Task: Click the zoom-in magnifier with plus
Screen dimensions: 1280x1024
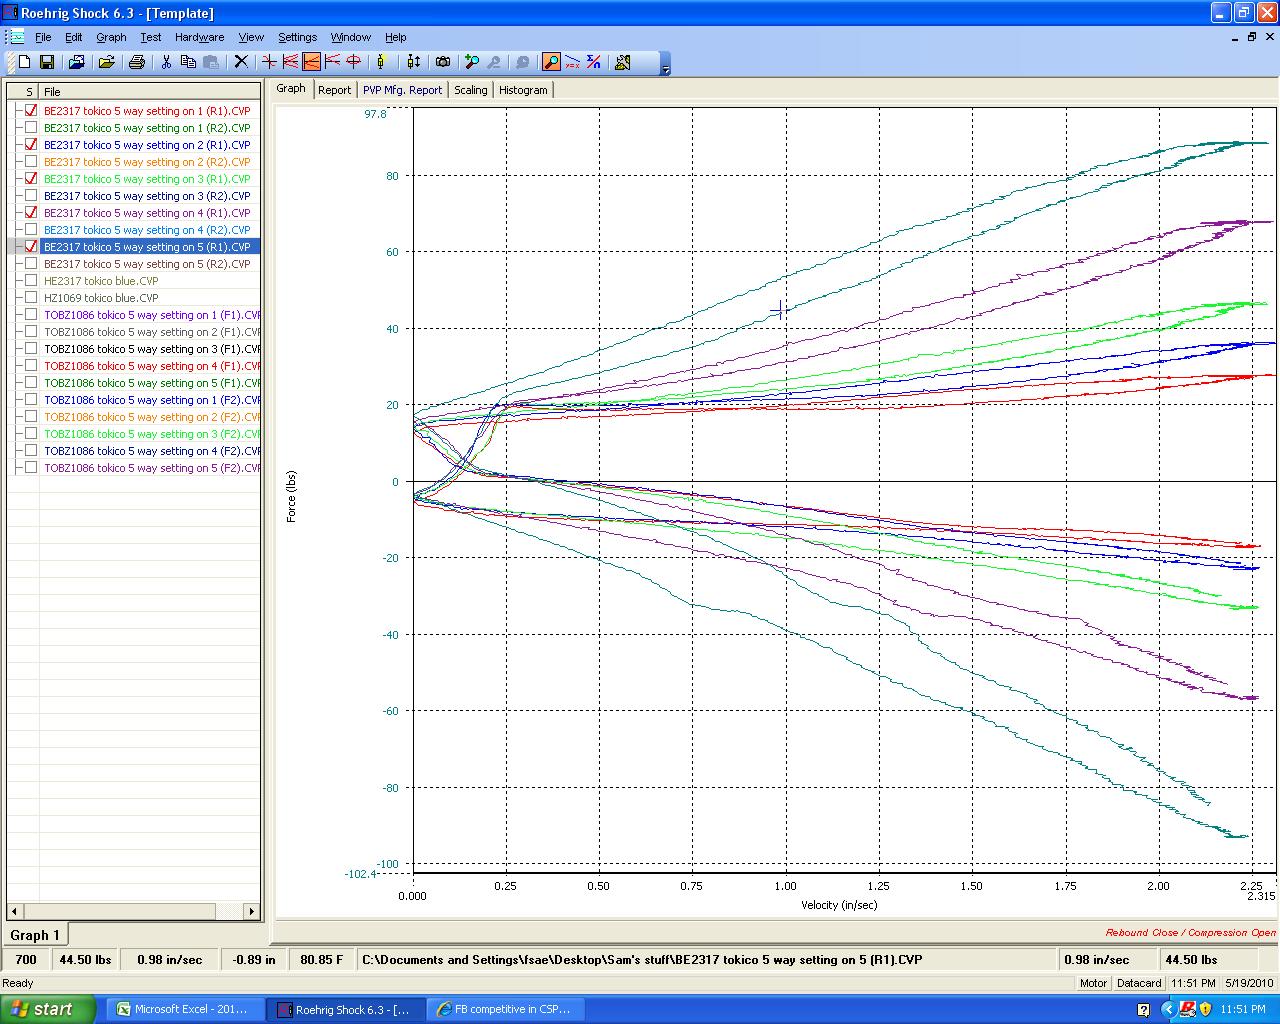Action: [x=472, y=62]
